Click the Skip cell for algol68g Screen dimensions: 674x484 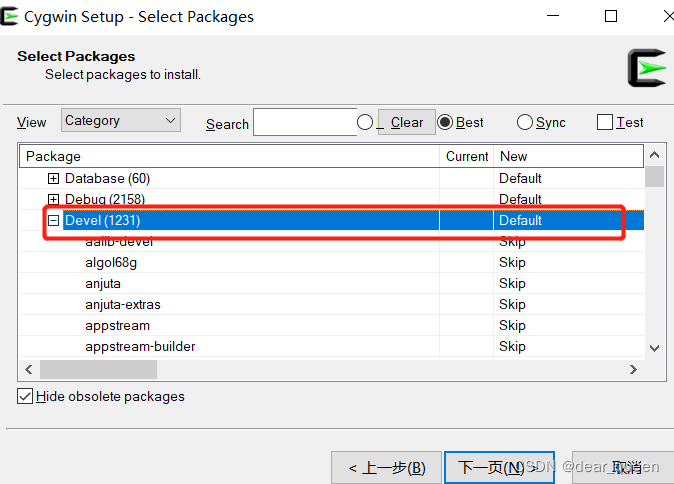[x=512, y=262]
